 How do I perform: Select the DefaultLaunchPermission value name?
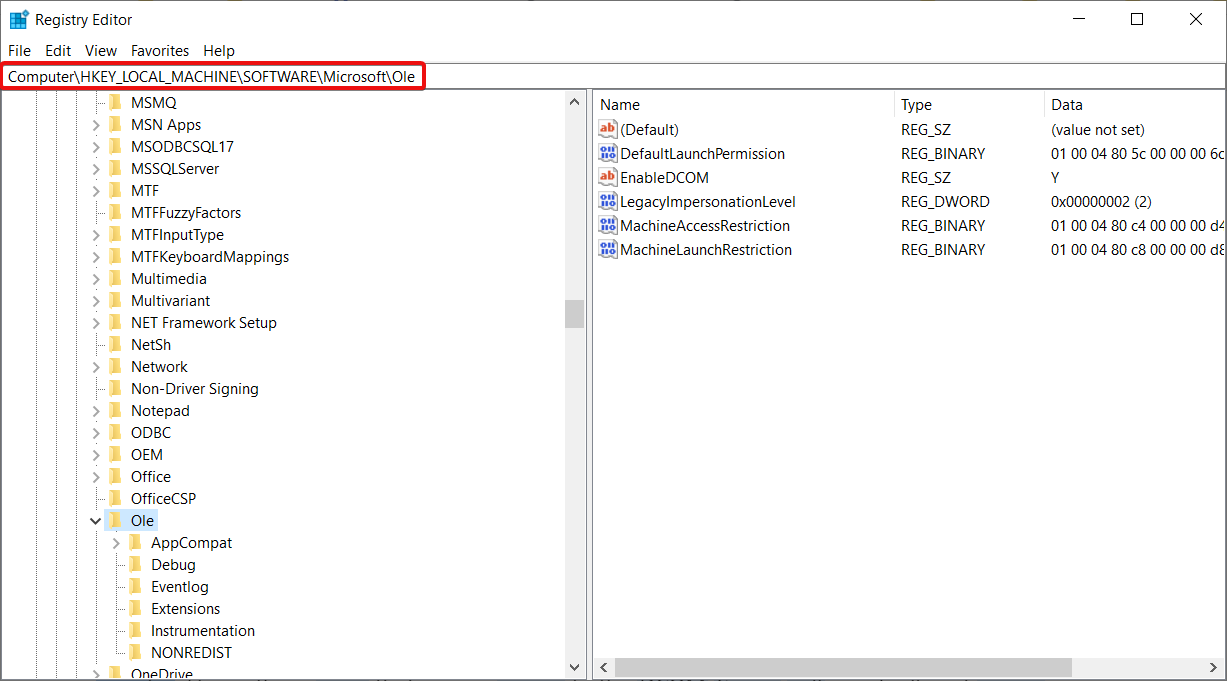pos(702,153)
